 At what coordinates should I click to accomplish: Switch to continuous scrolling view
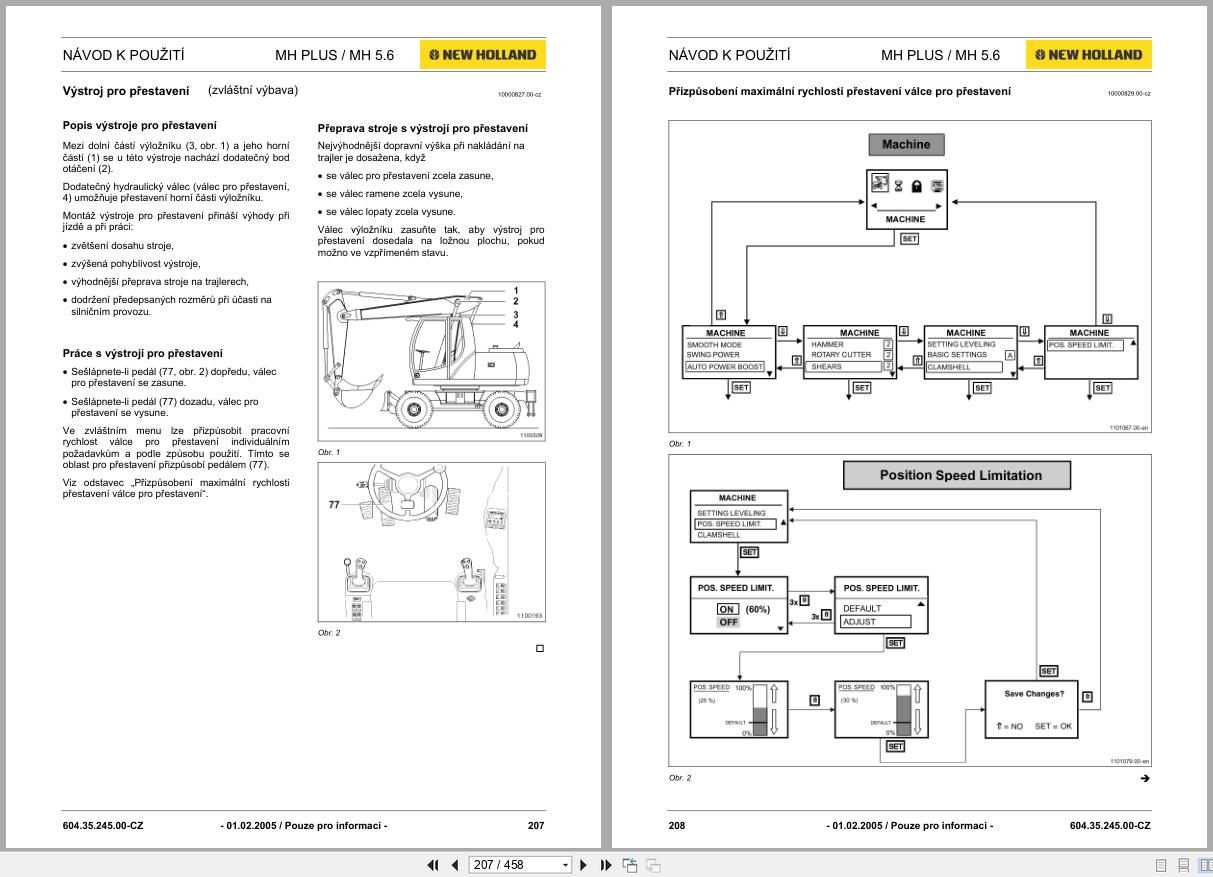[x=1183, y=865]
